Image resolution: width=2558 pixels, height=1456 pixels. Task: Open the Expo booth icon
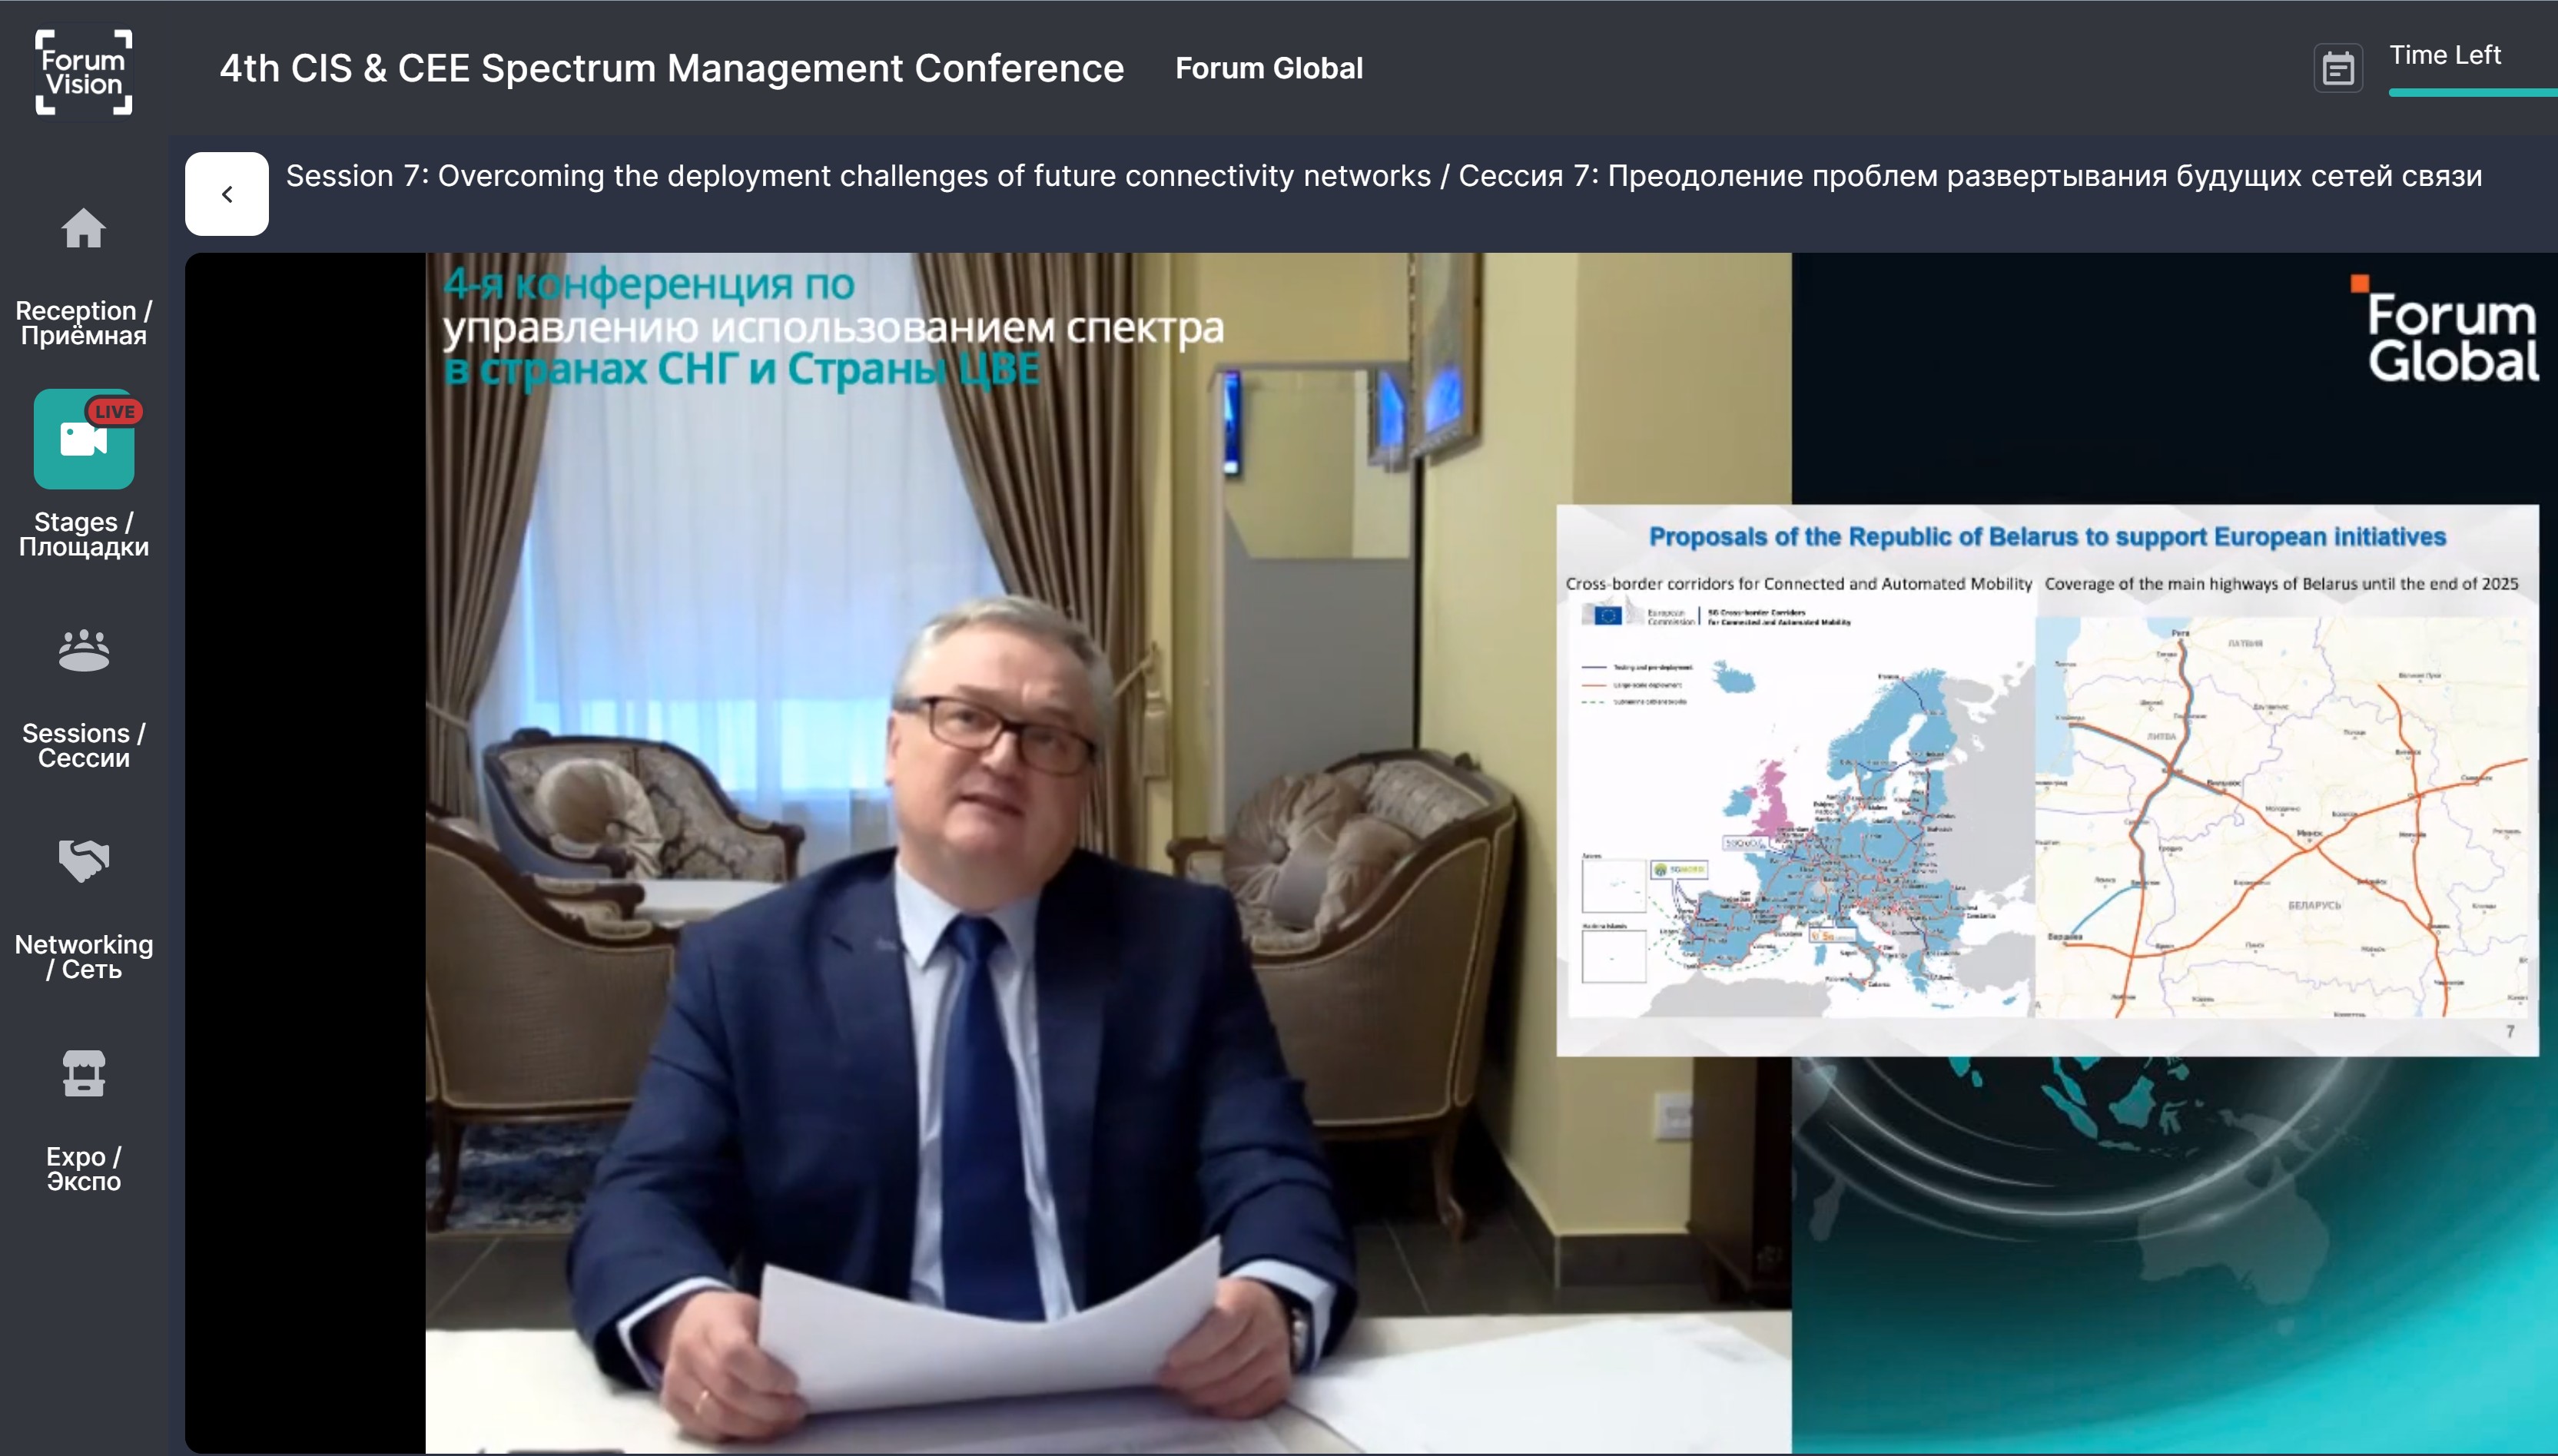coord(84,1073)
